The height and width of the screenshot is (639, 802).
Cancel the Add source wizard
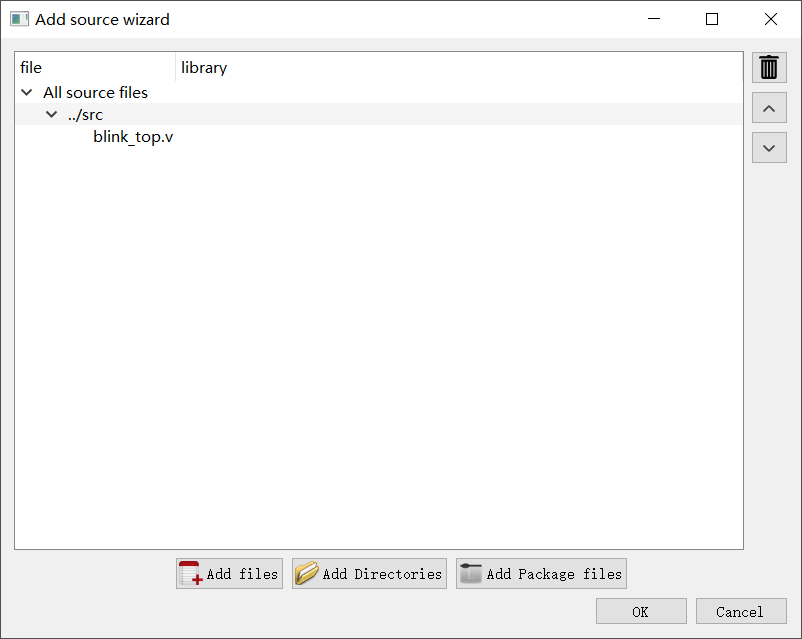tap(741, 611)
